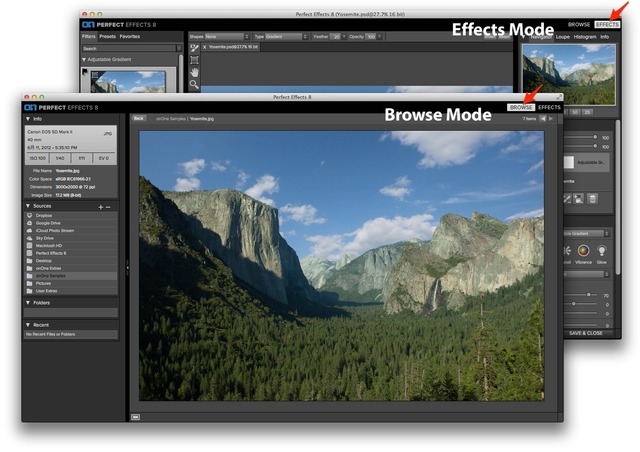Click the view mode icon at Browse bottom bar
640x452 pixels.
click(x=136, y=417)
